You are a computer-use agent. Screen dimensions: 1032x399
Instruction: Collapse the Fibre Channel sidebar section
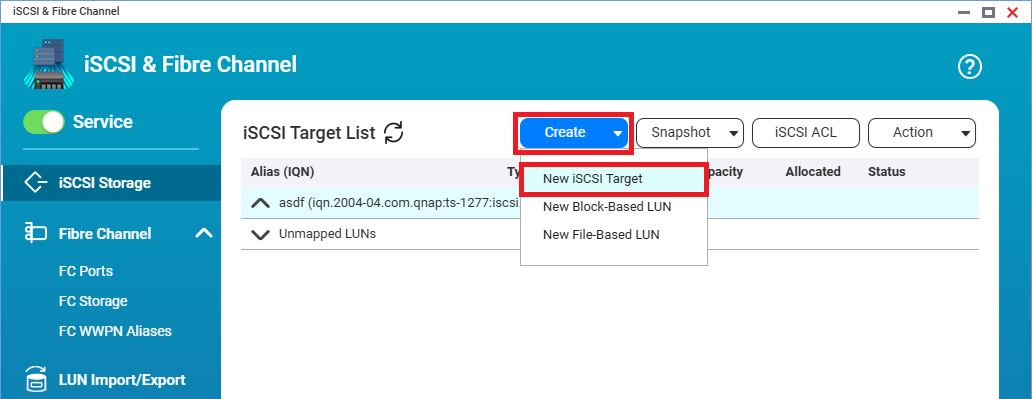click(x=204, y=233)
